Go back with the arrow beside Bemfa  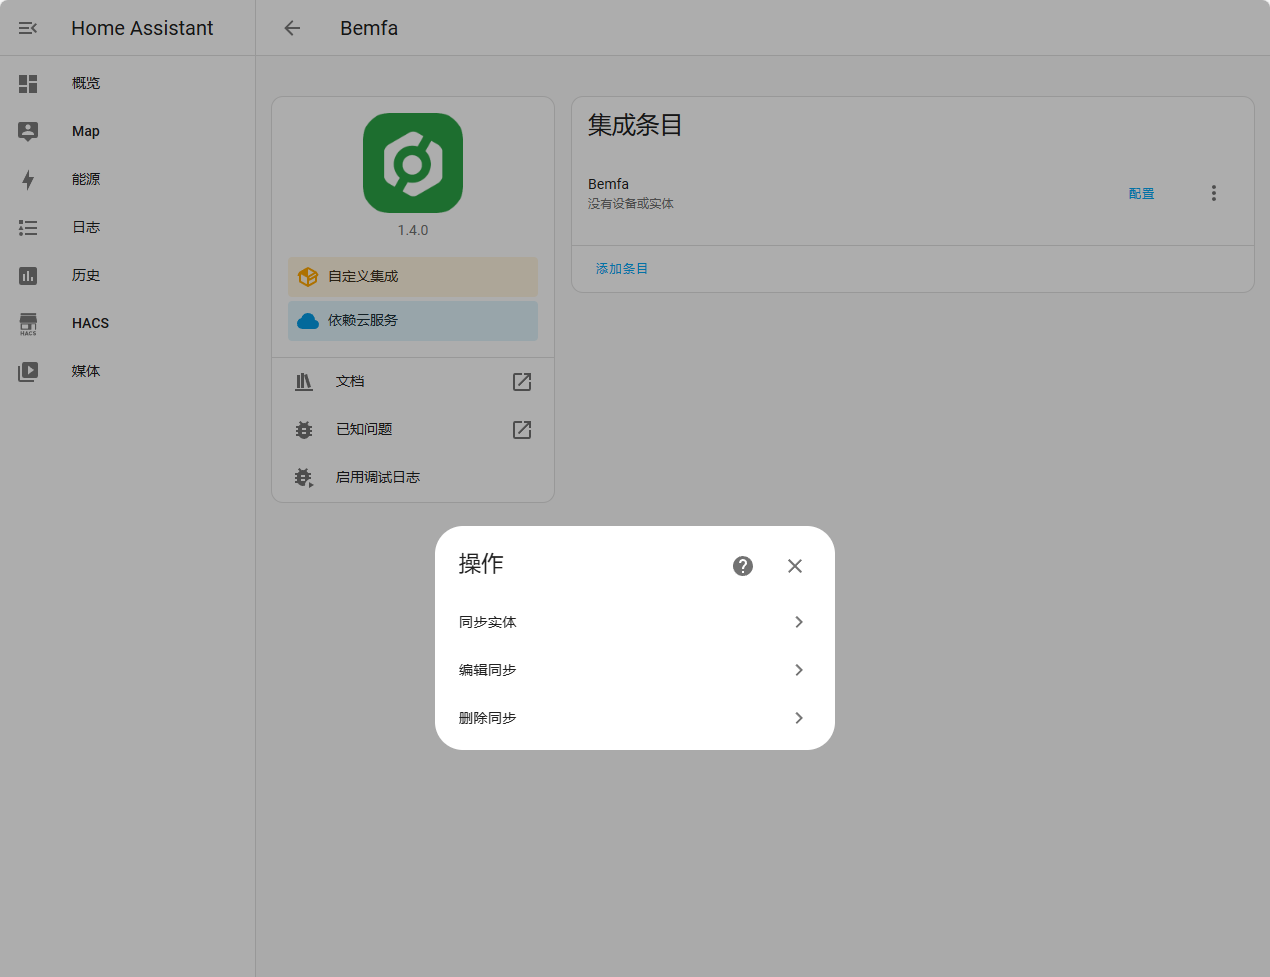pos(292,28)
